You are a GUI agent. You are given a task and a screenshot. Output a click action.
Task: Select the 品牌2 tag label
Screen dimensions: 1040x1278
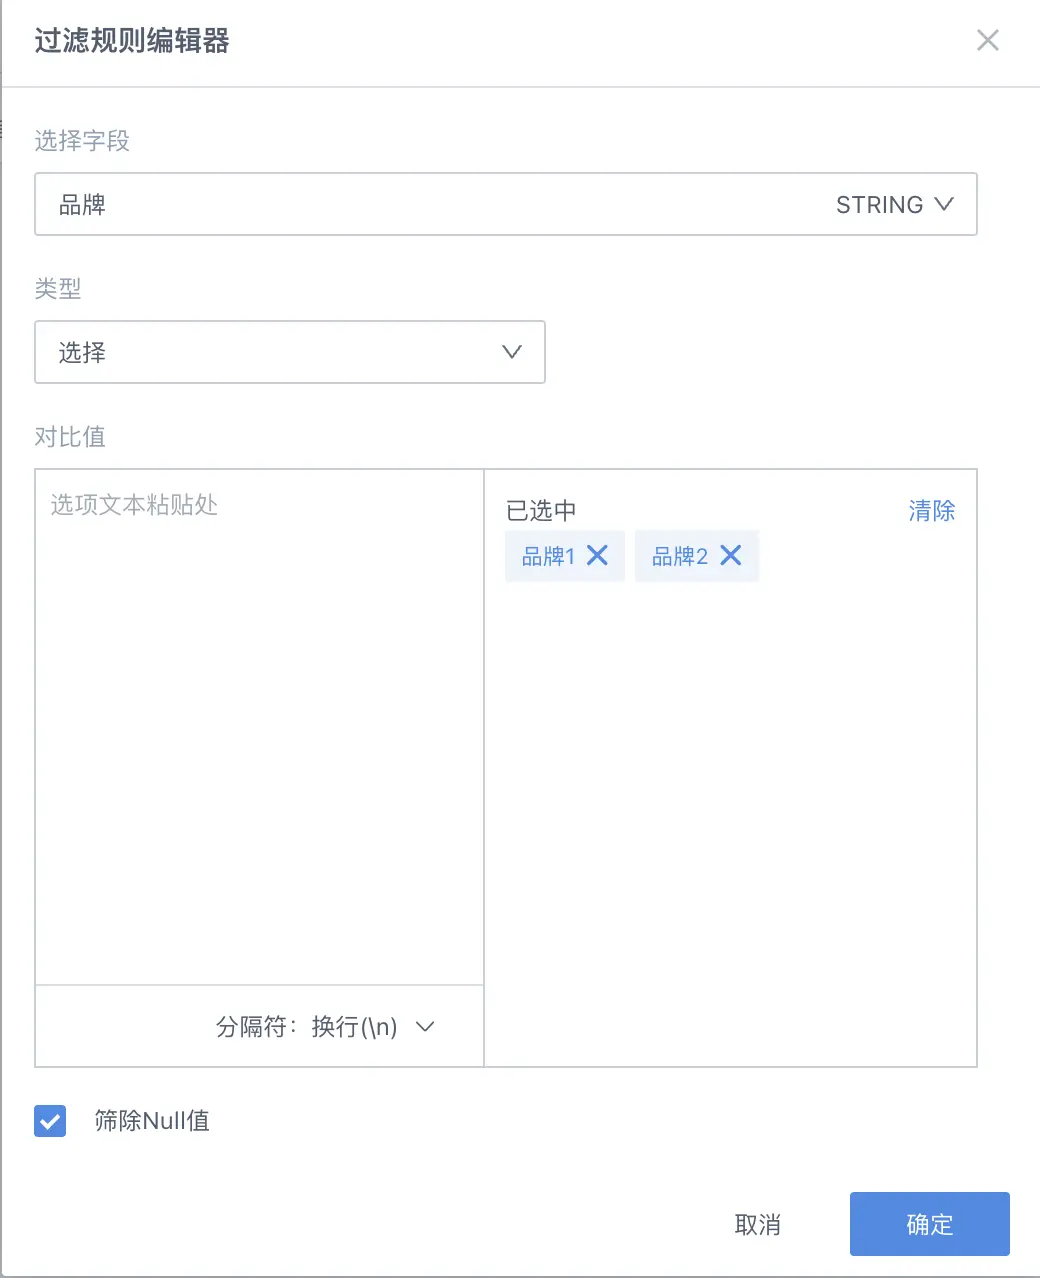click(680, 556)
